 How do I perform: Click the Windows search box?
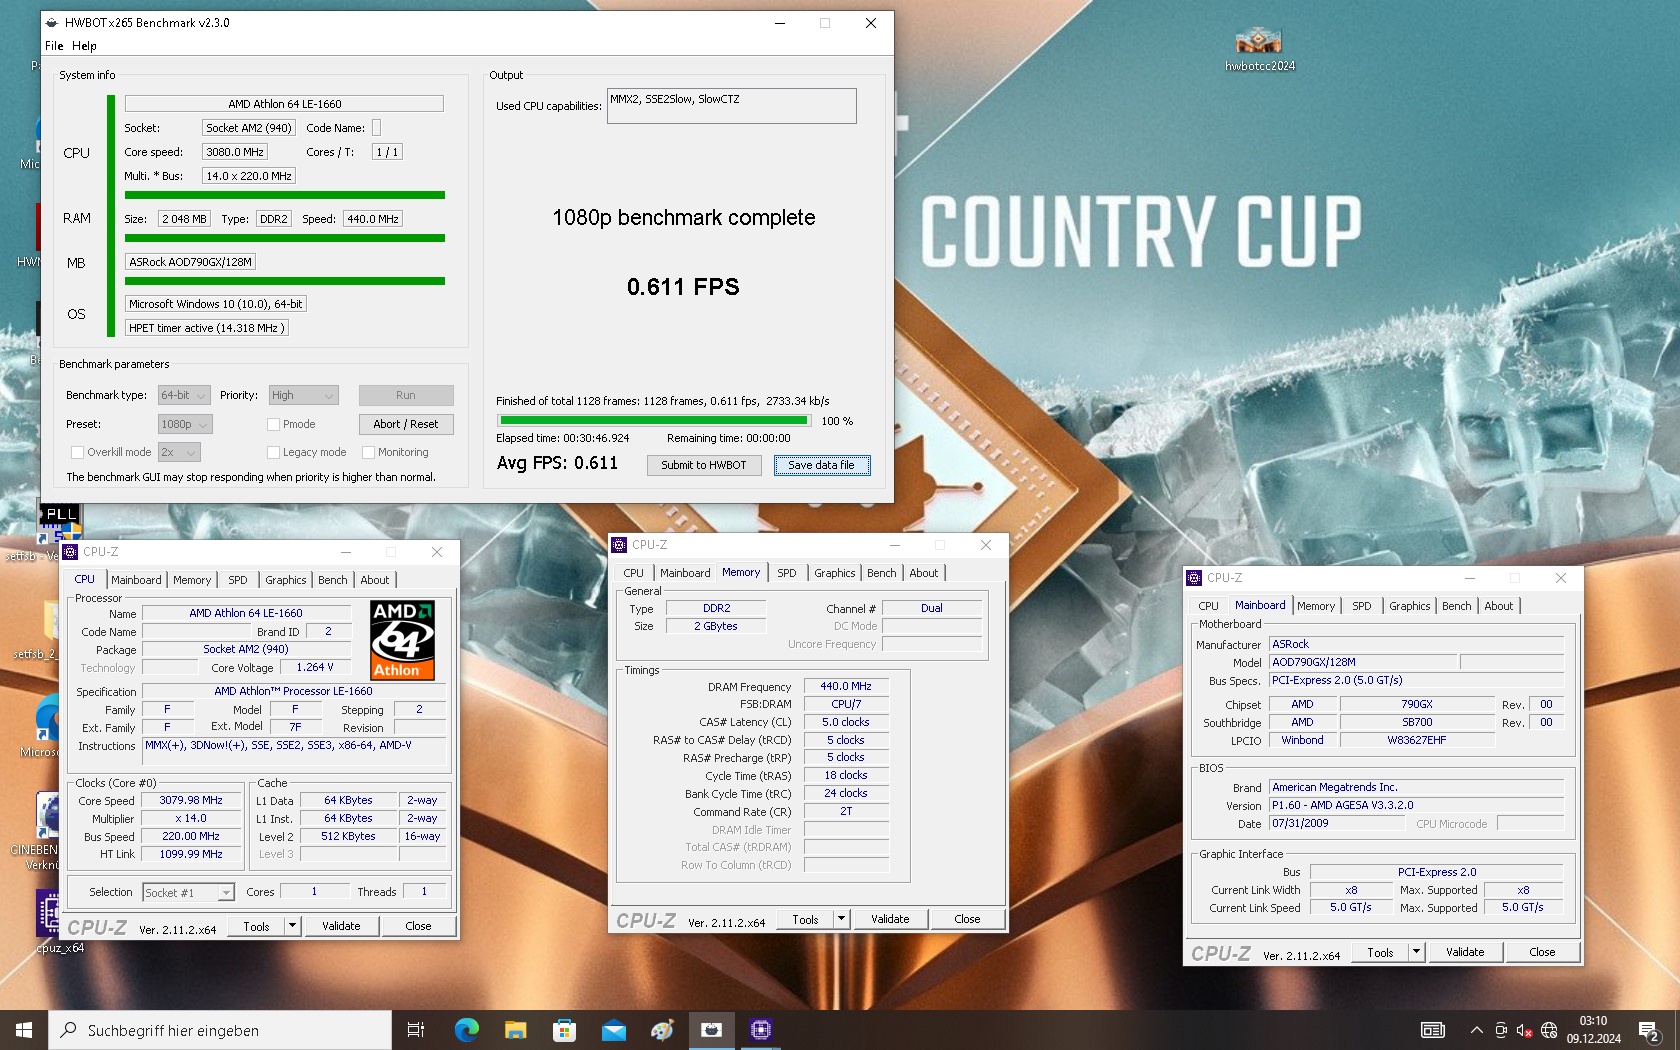[x=220, y=1030]
